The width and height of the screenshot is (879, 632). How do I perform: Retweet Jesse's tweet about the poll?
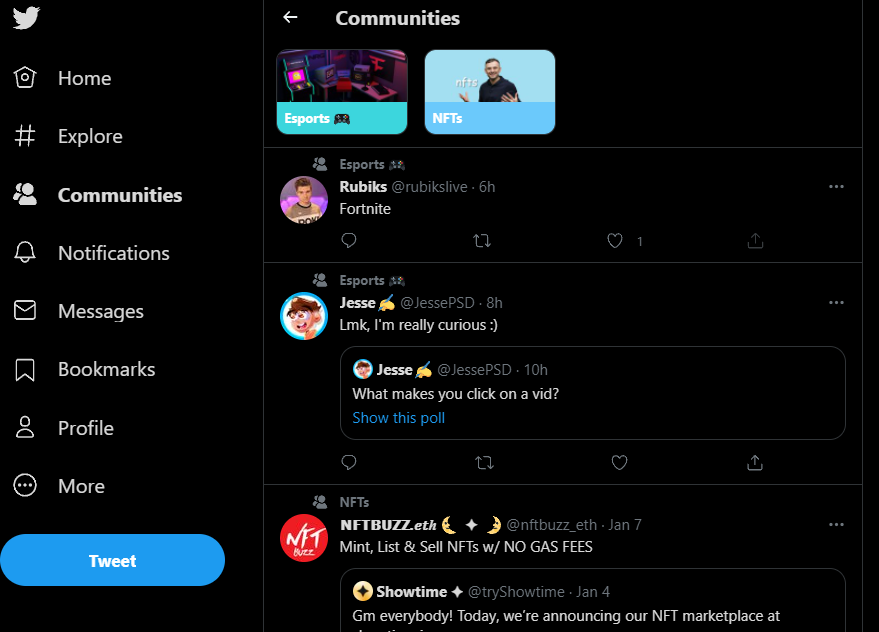pos(484,462)
